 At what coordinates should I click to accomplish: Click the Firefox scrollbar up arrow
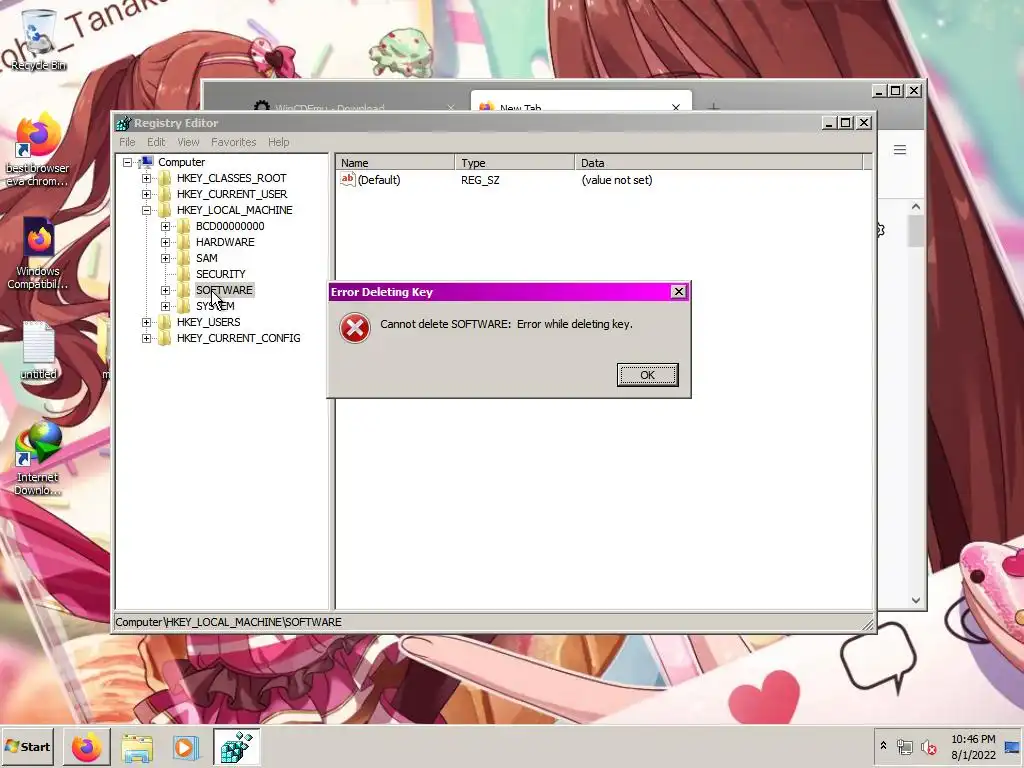click(x=916, y=207)
